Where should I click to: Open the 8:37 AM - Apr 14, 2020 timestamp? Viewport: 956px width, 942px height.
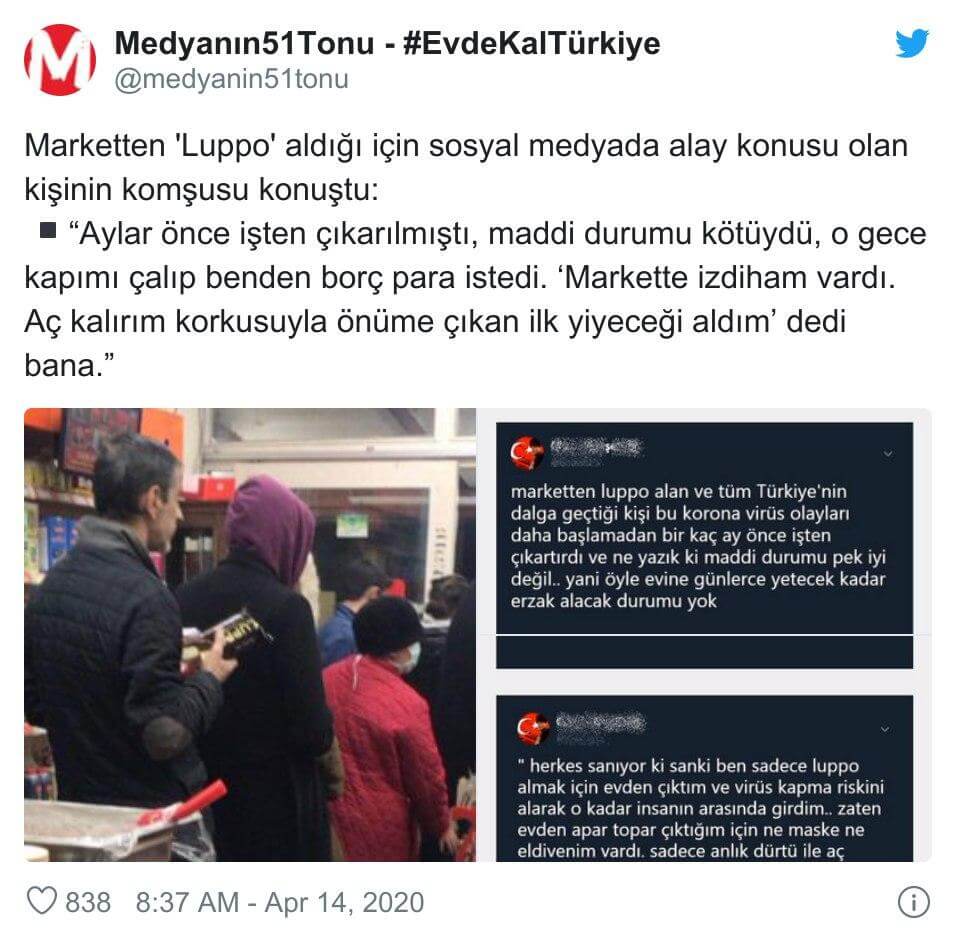pos(279,902)
